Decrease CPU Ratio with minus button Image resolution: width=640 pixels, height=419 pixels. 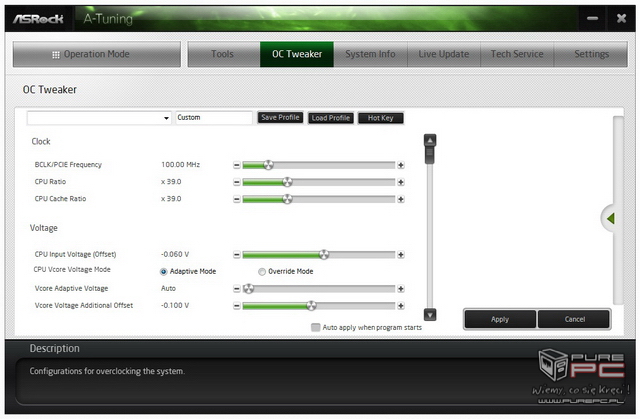(237, 182)
